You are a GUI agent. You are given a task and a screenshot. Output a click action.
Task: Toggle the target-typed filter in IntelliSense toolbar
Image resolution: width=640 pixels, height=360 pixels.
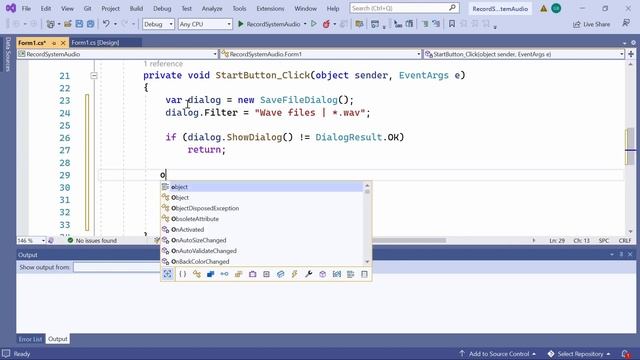[x=168, y=274]
